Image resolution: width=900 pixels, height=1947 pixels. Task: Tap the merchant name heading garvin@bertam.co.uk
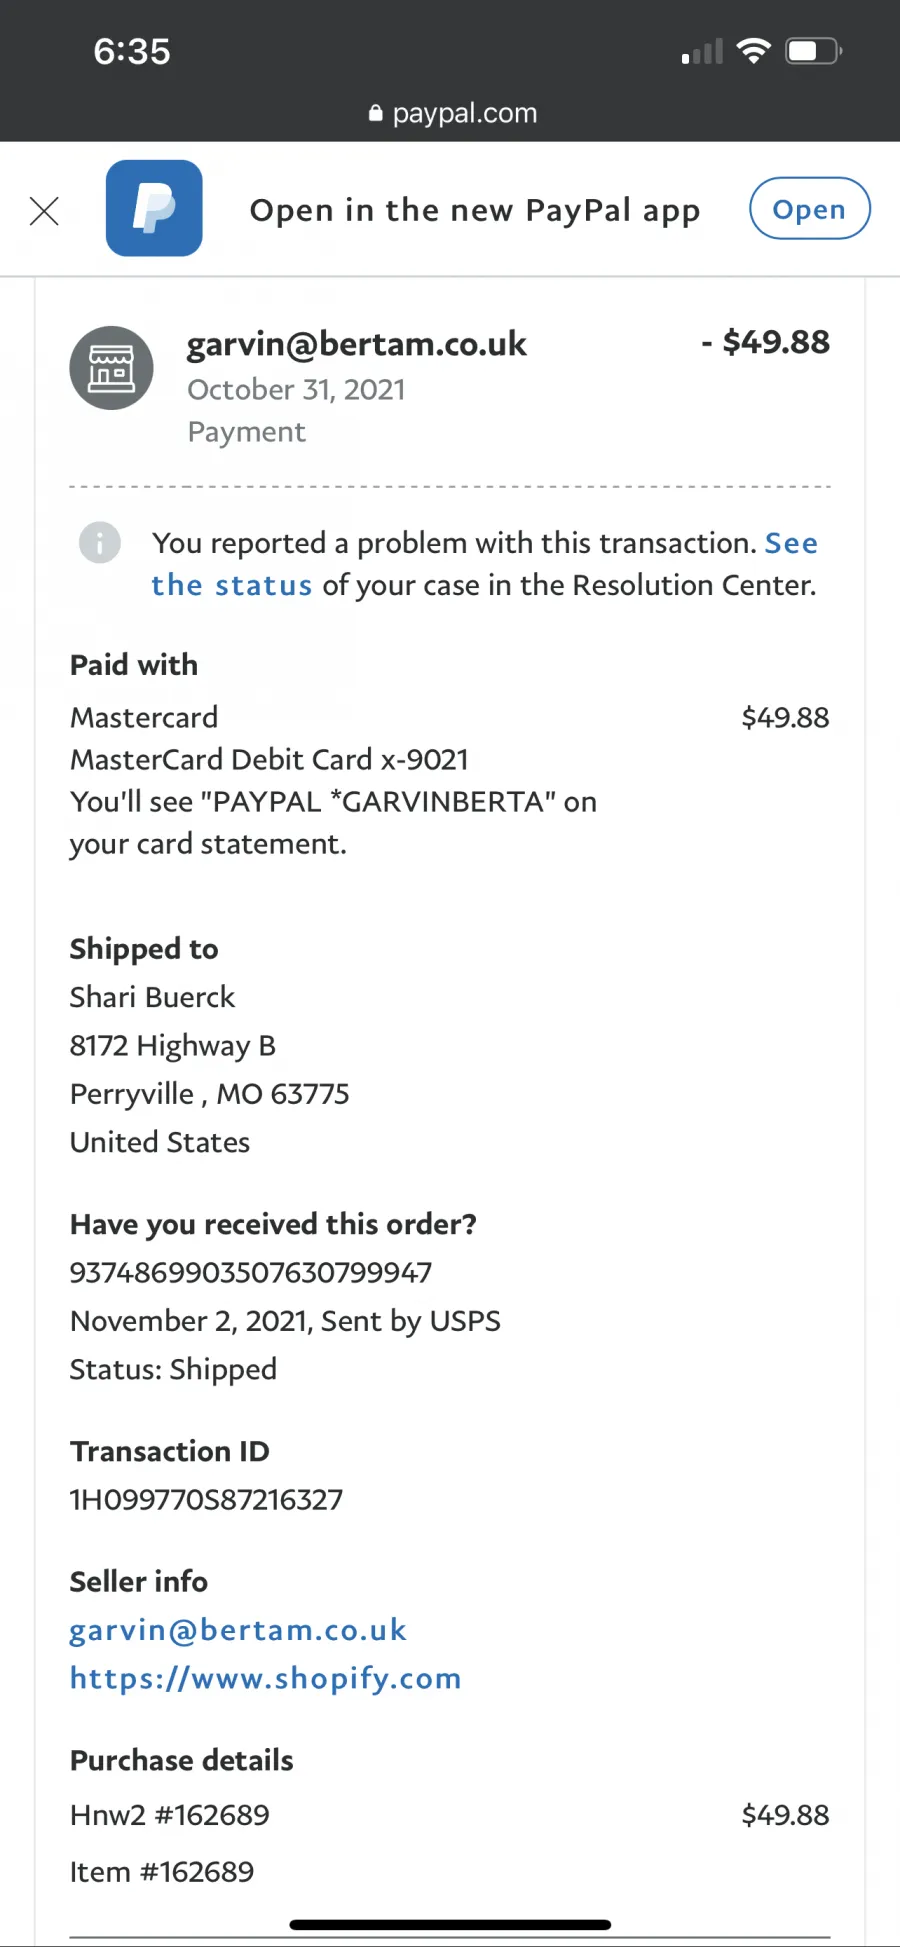[357, 344]
